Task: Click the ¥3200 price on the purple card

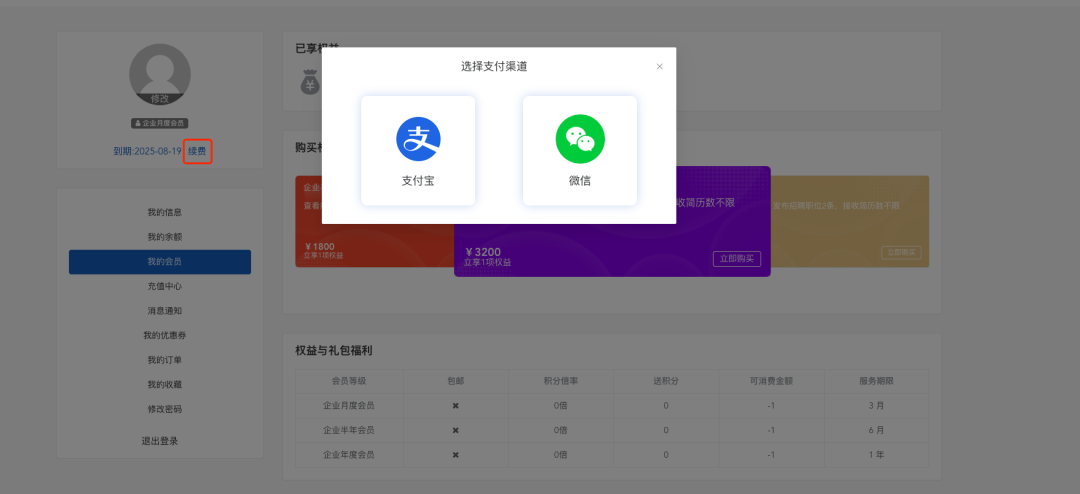Action: tap(484, 252)
